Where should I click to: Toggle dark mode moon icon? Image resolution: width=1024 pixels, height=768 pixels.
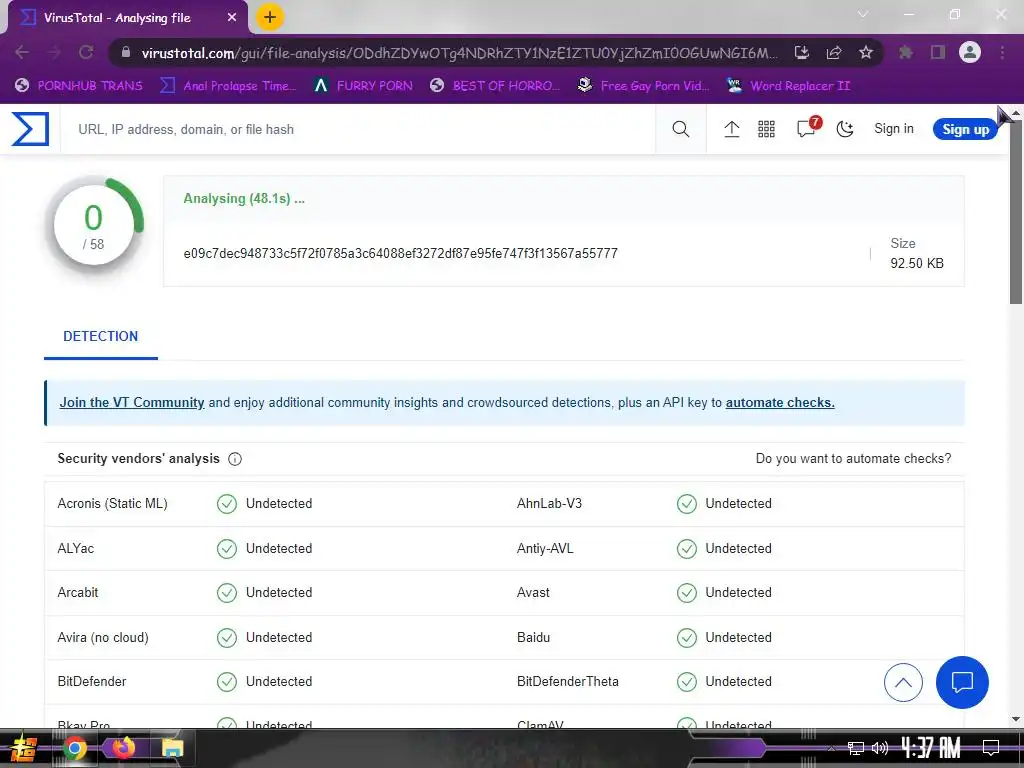[x=845, y=129]
